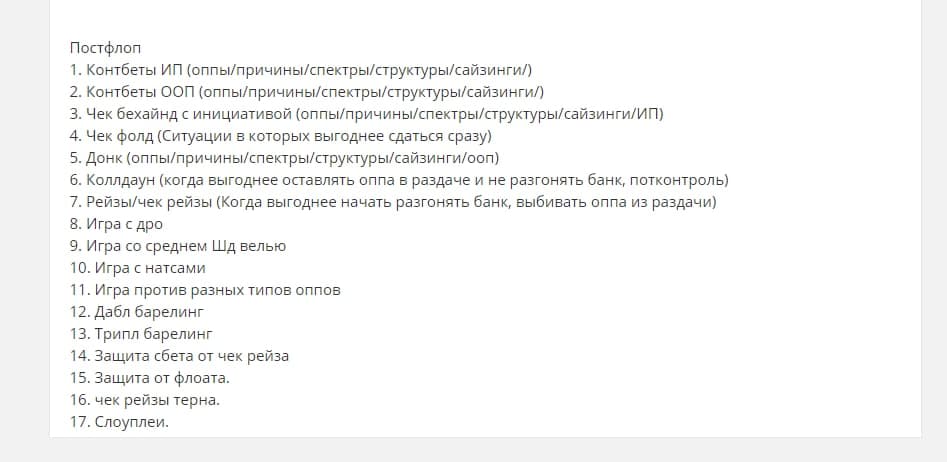947x462 pixels.
Task: Click item 17 Слоуплеи
Action: click(x=120, y=422)
